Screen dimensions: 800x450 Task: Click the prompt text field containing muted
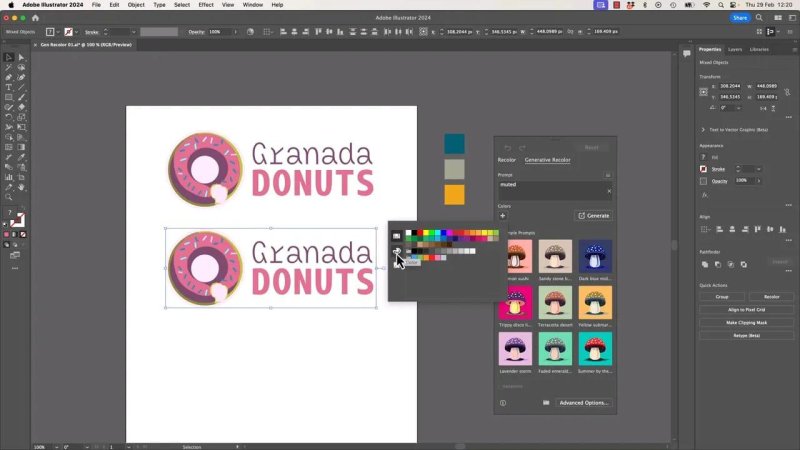pos(555,191)
